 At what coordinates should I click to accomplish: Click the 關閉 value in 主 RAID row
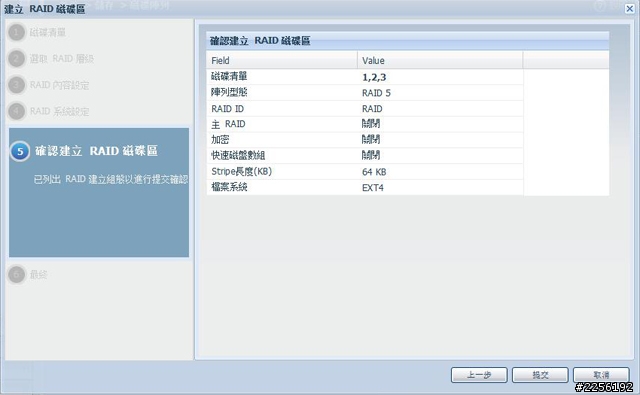(371, 124)
